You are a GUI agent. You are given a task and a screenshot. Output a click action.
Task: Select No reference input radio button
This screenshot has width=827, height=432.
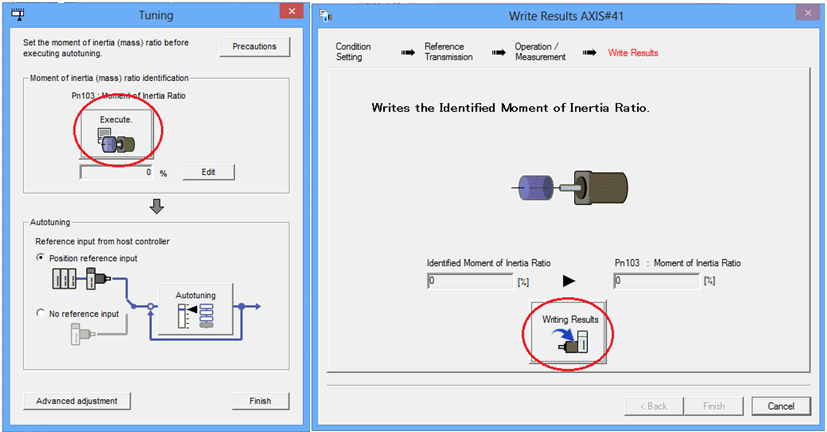coord(41,314)
